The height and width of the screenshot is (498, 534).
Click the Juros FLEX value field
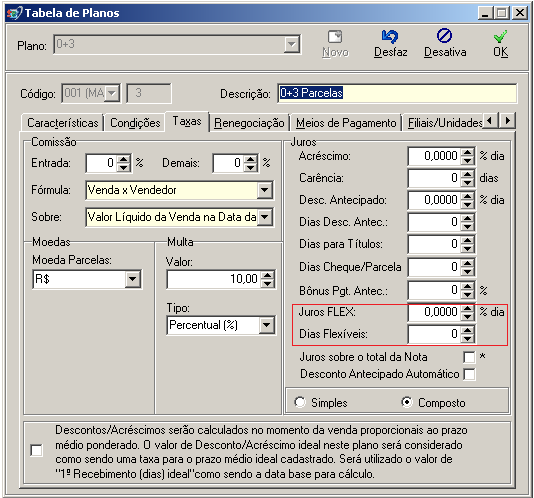(x=435, y=312)
